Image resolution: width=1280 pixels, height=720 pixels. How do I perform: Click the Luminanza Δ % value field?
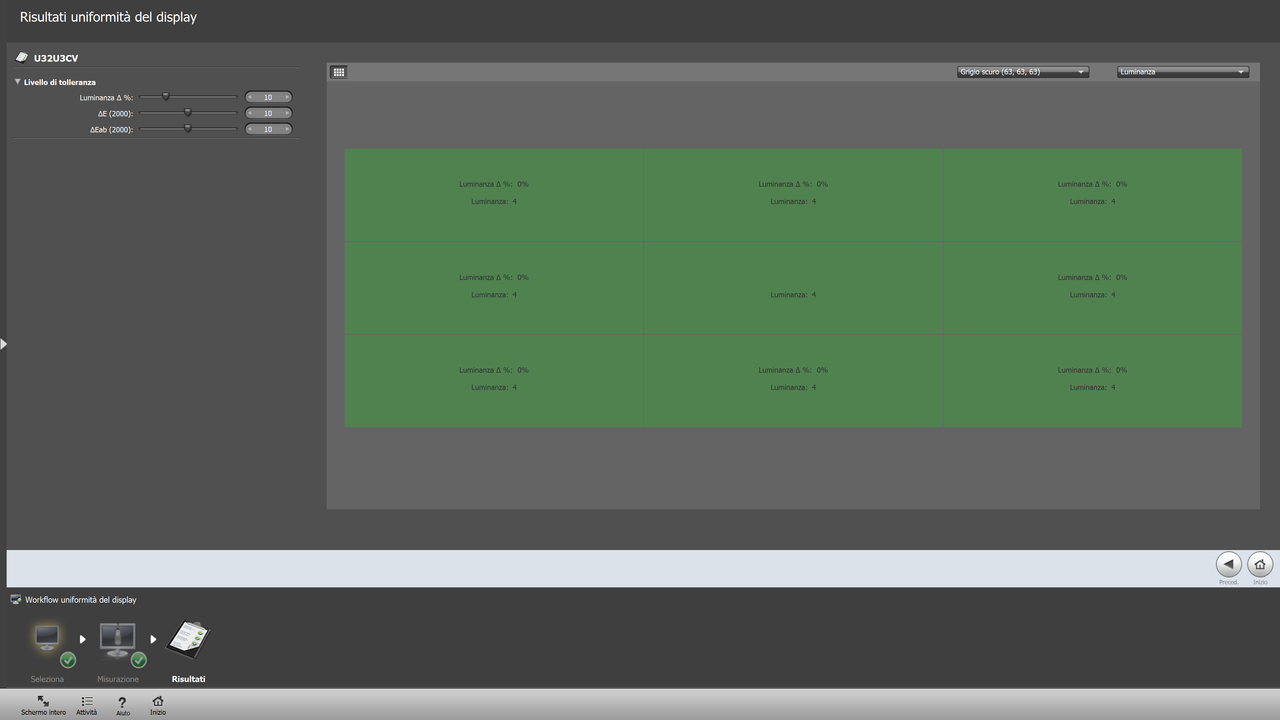[x=268, y=97]
